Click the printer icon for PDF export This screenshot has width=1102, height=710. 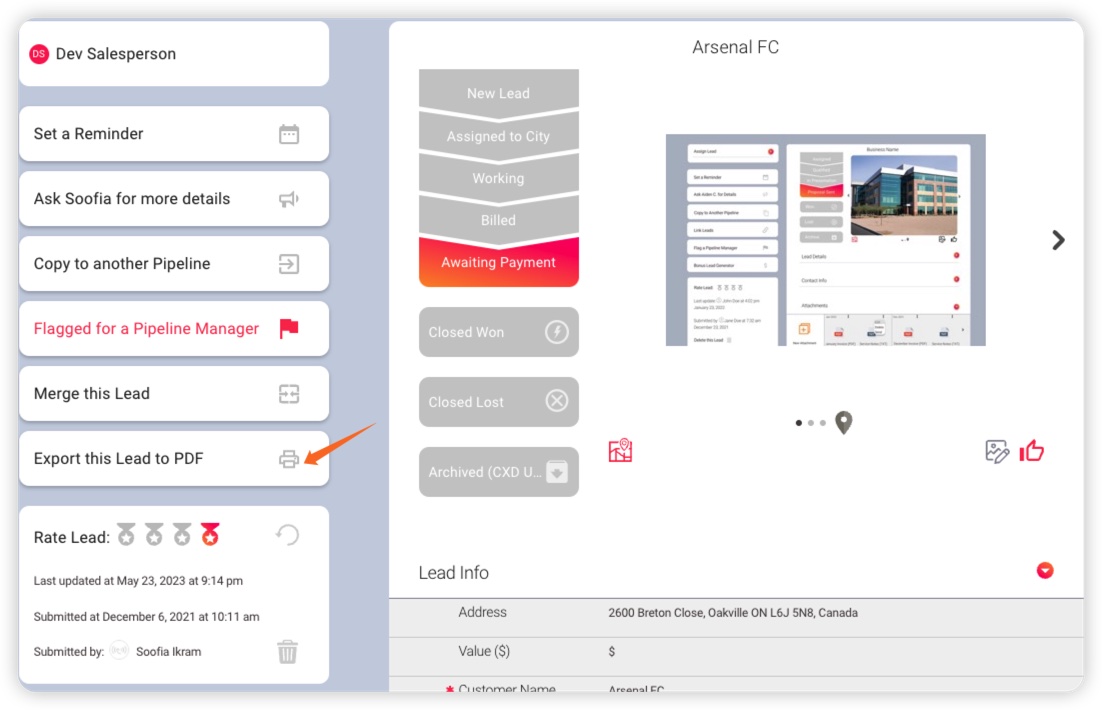(x=289, y=459)
